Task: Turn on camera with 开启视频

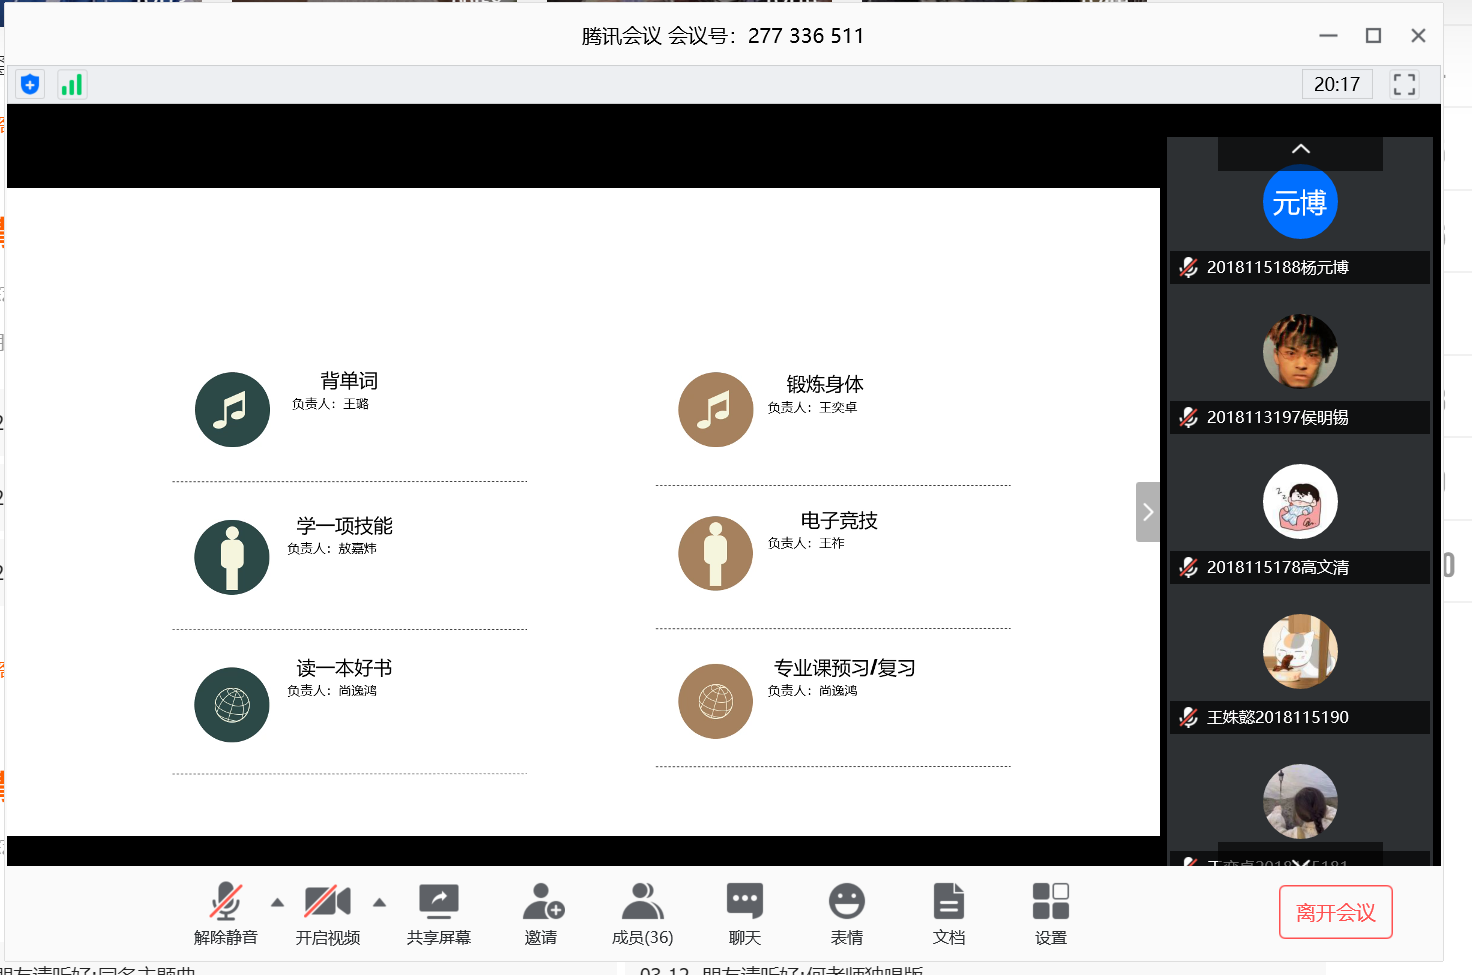Action: (327, 912)
